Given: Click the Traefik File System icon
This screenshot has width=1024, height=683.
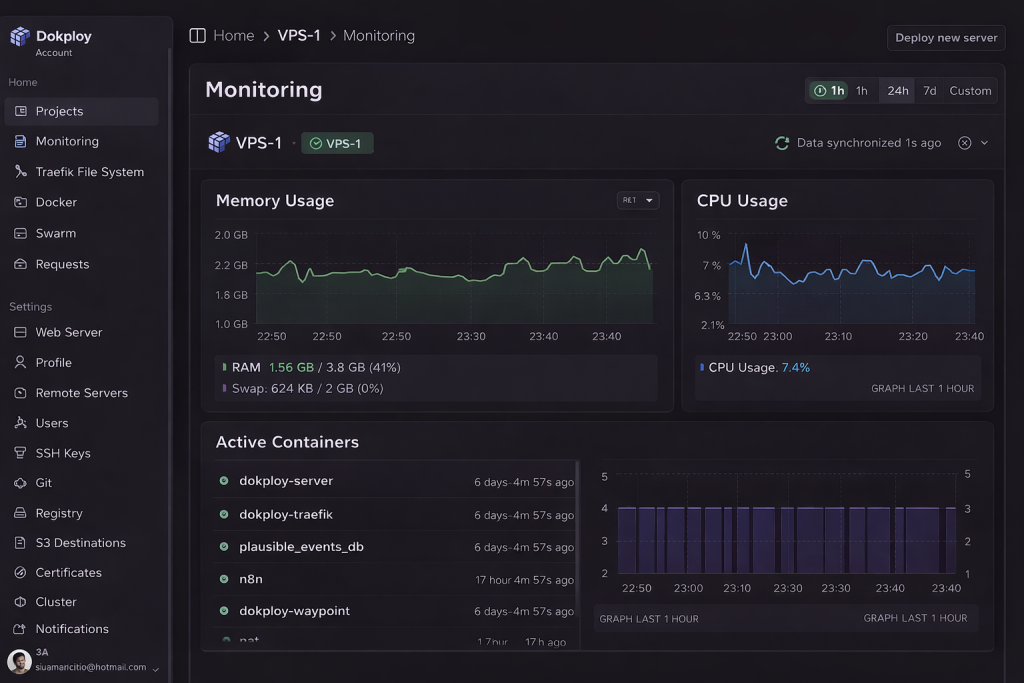Looking at the screenshot, I should click(20, 172).
